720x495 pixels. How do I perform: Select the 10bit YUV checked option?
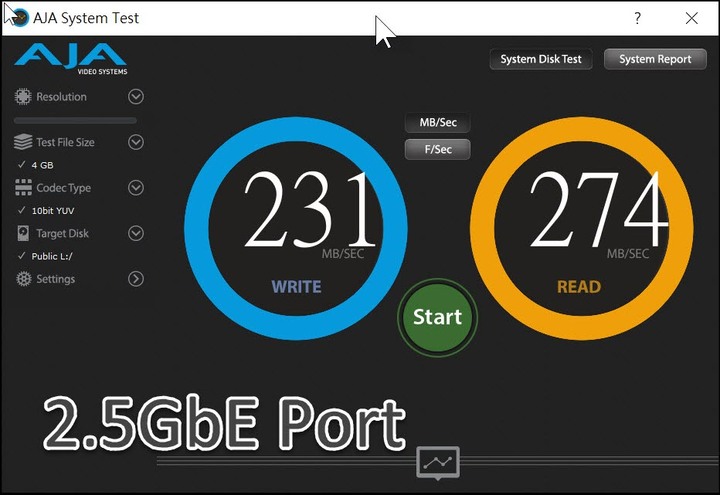coord(46,210)
